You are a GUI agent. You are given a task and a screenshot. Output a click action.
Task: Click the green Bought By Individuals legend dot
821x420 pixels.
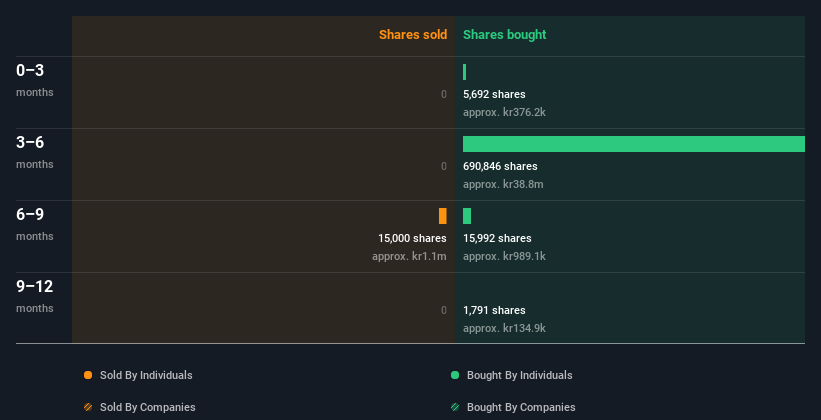point(455,375)
